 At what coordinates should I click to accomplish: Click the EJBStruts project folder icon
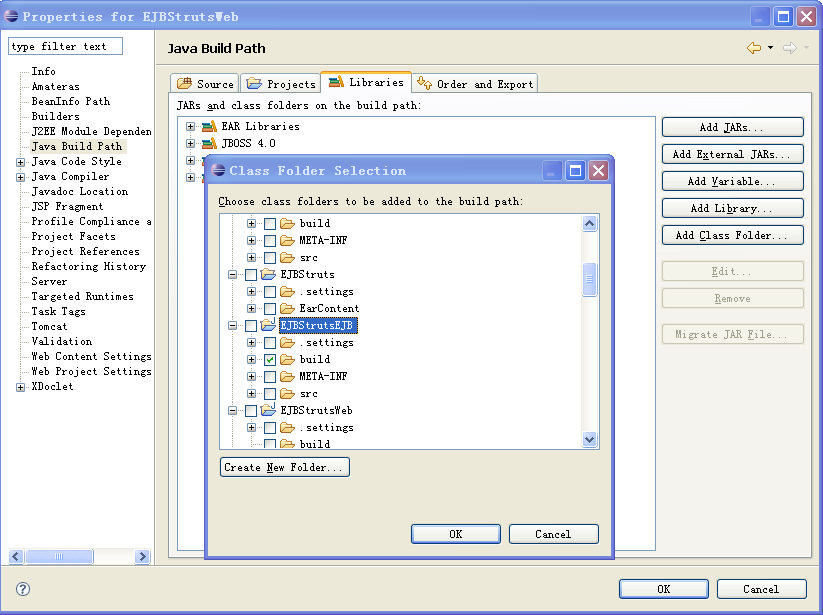pyautogui.click(x=268, y=274)
